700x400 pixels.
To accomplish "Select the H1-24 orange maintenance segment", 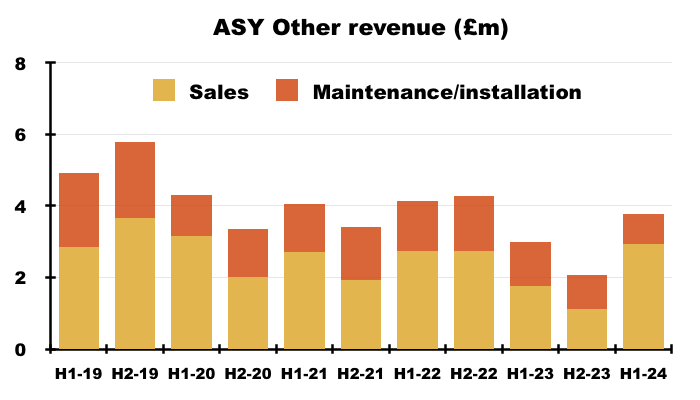I will point(643,229).
